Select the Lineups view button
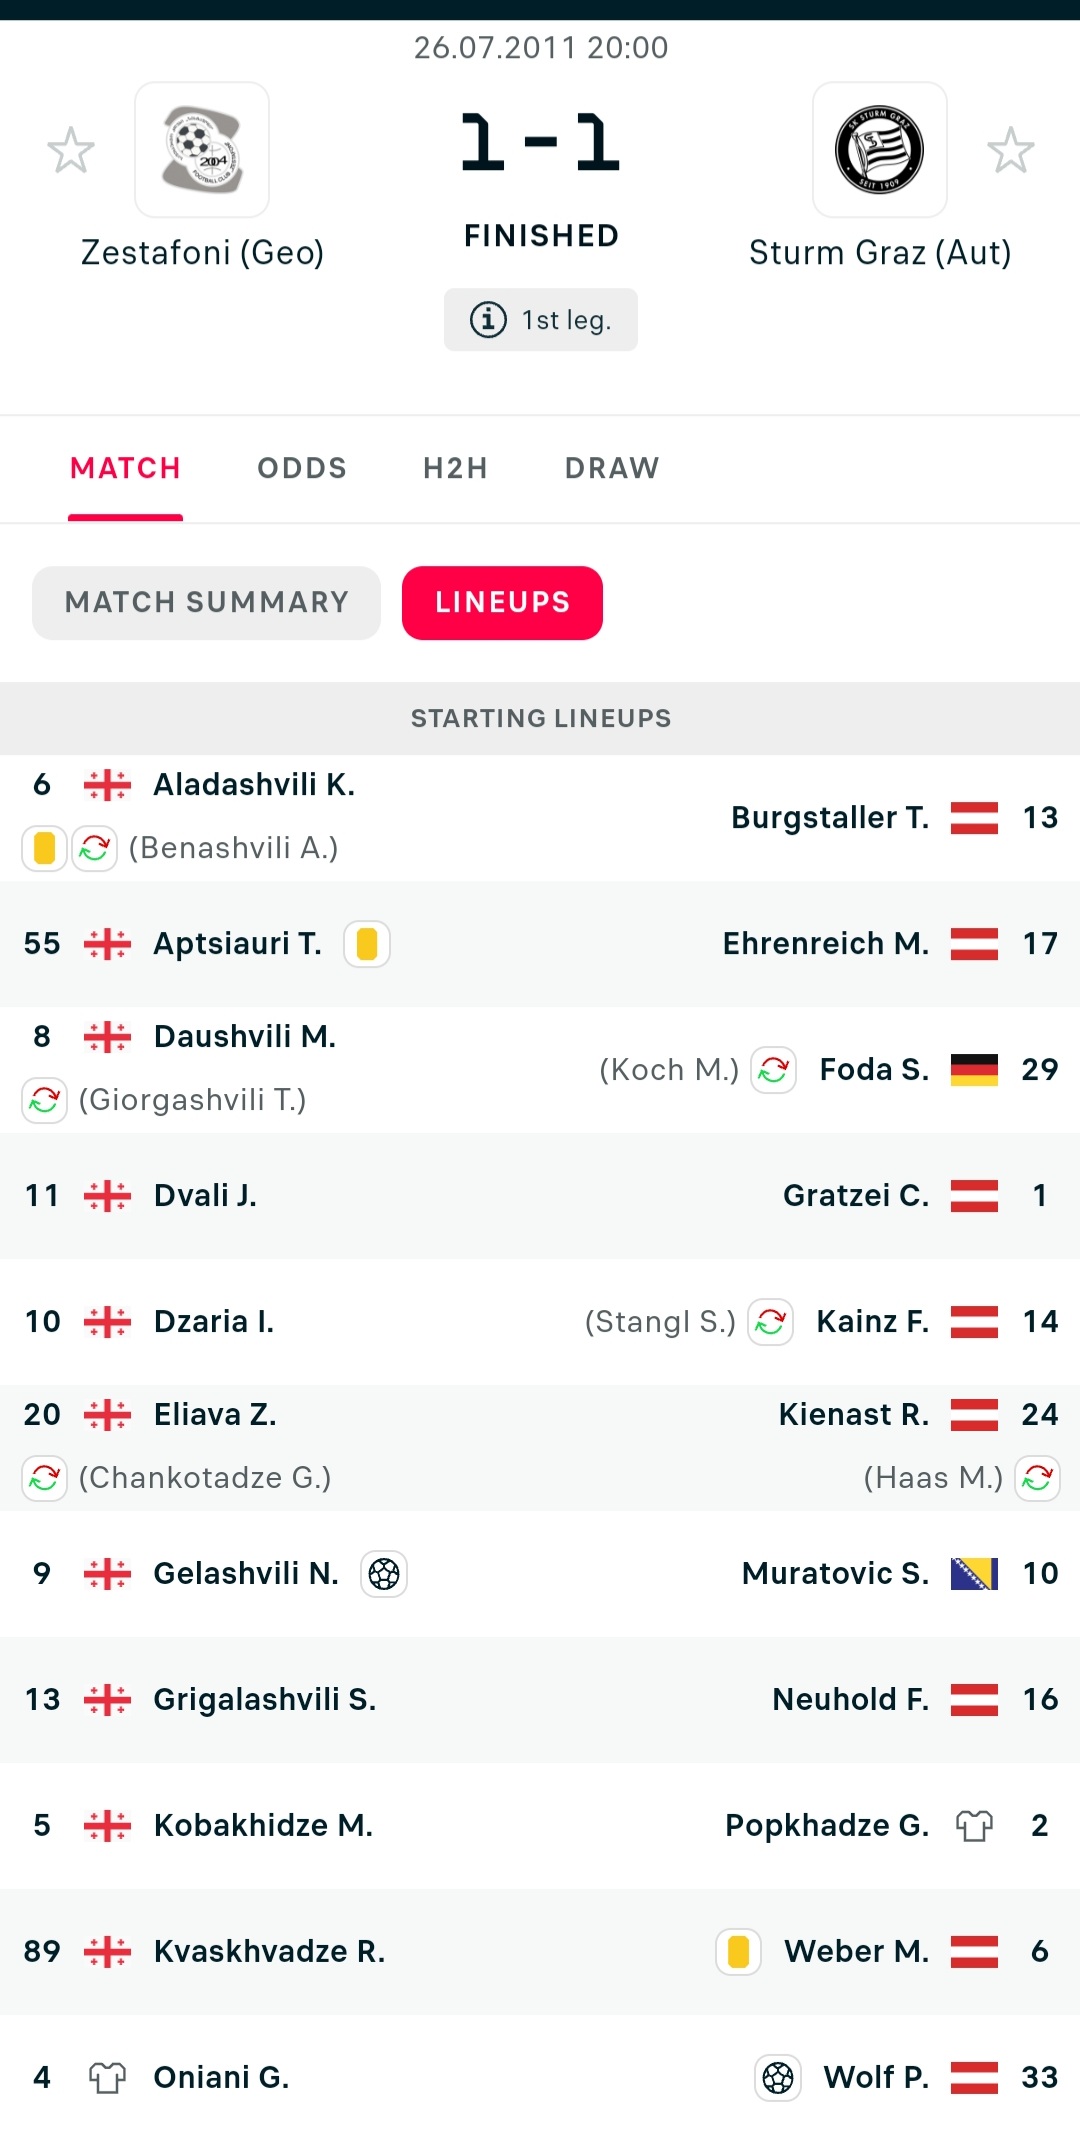 pyautogui.click(x=502, y=602)
